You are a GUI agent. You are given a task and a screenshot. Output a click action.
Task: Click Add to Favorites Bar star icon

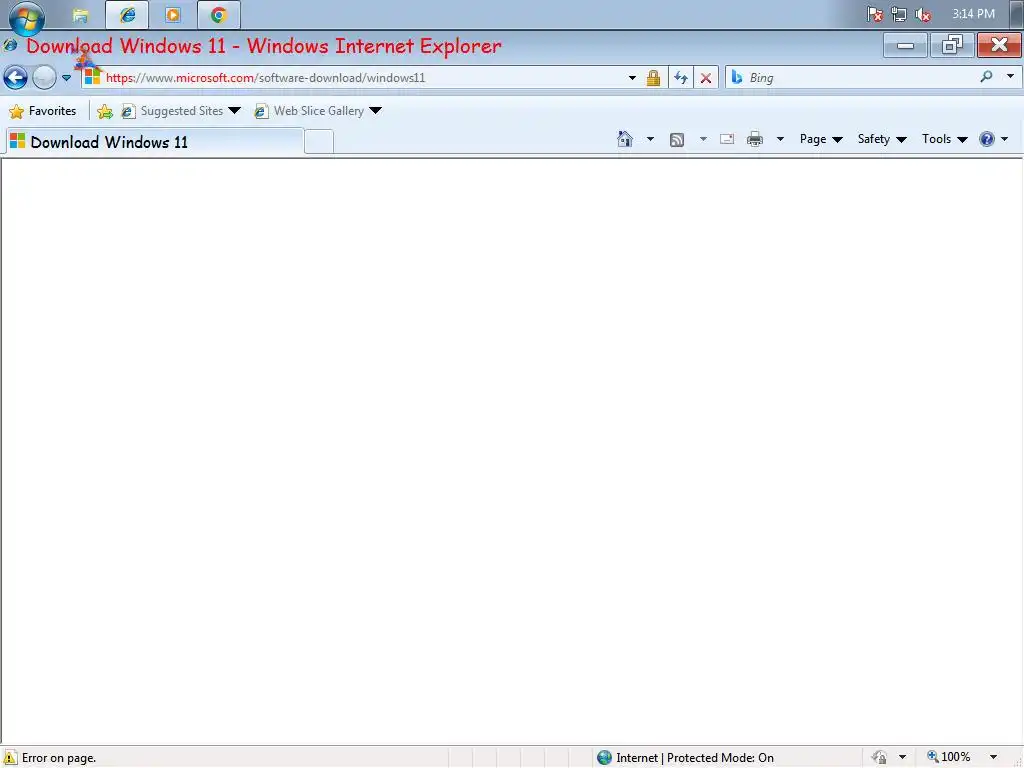(104, 111)
